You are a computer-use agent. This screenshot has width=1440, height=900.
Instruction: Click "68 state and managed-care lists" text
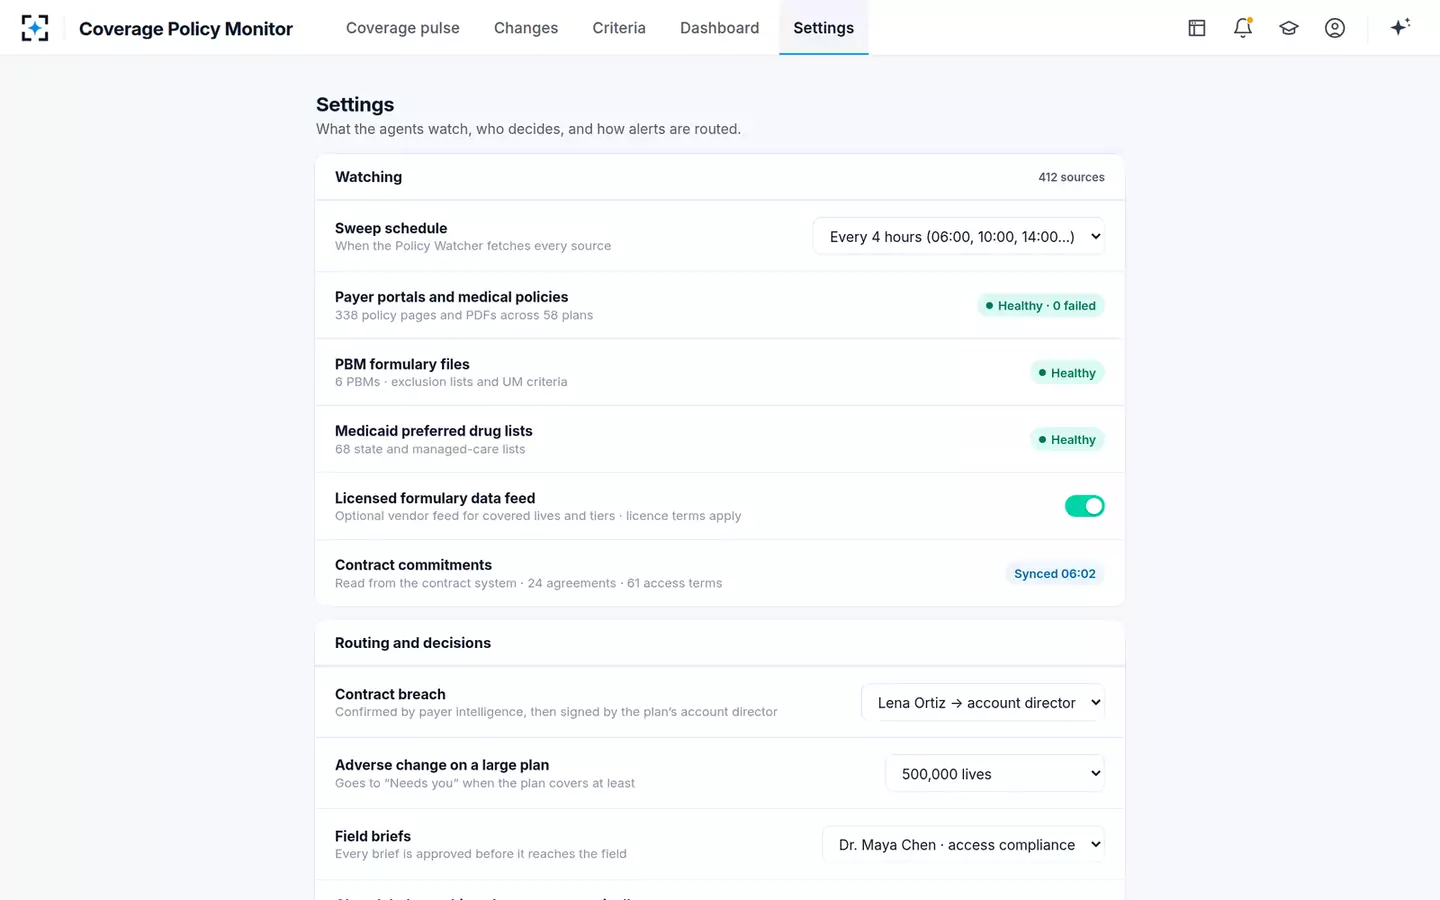coord(430,449)
